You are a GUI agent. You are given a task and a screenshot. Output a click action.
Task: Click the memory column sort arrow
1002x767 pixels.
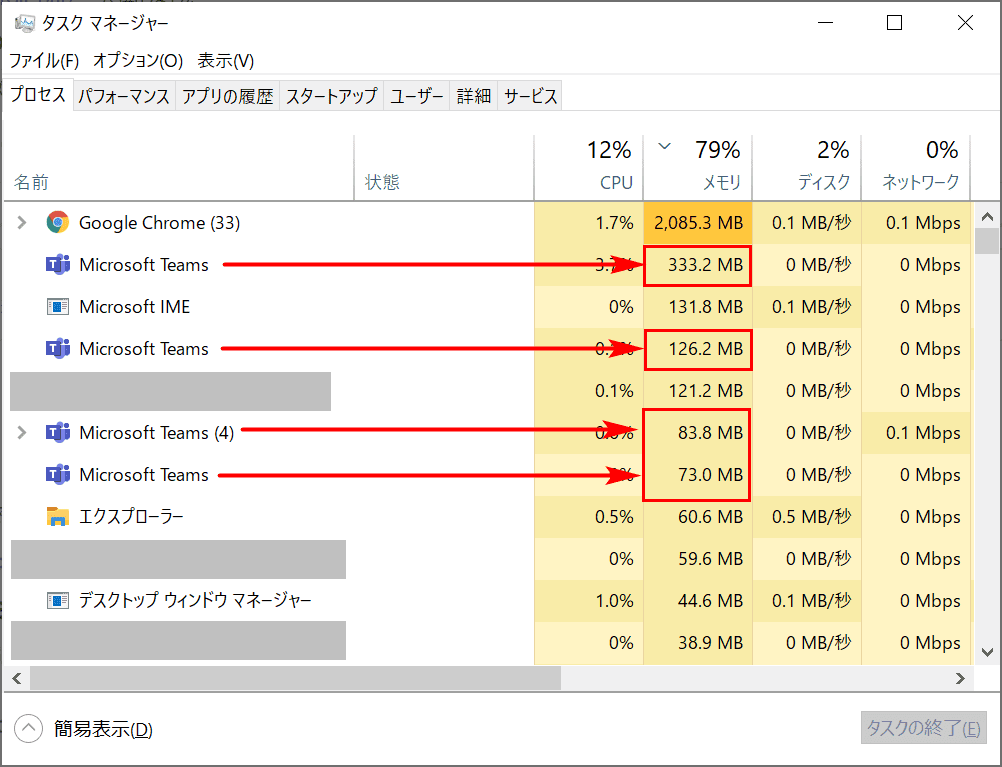665,146
